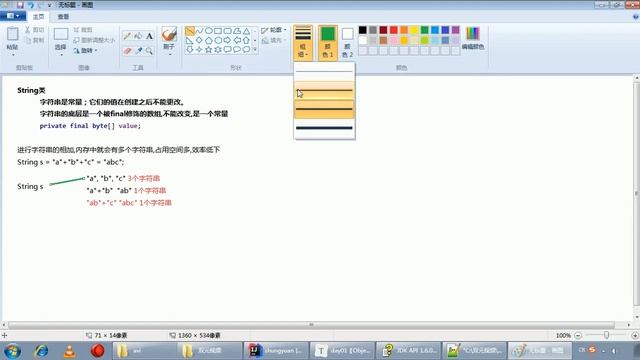Switch to the View ribbon tab
Screen dimensions: 640x360
(63, 17)
